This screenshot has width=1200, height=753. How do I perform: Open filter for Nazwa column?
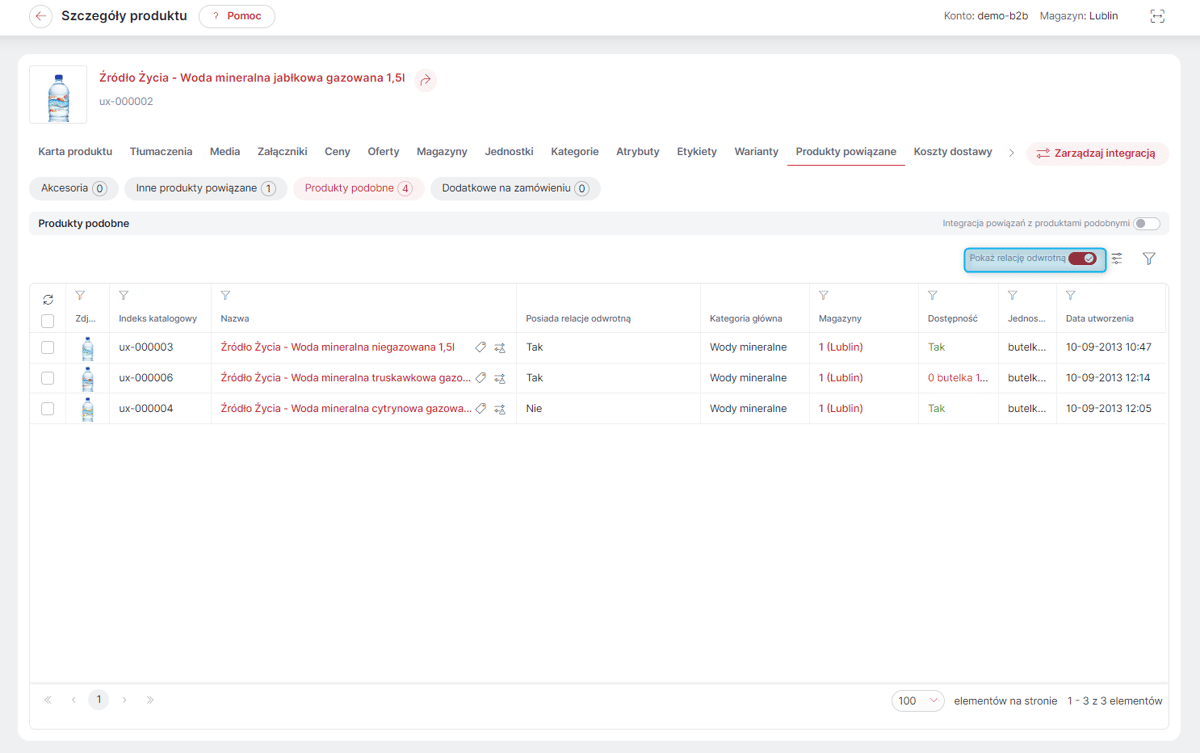(225, 296)
